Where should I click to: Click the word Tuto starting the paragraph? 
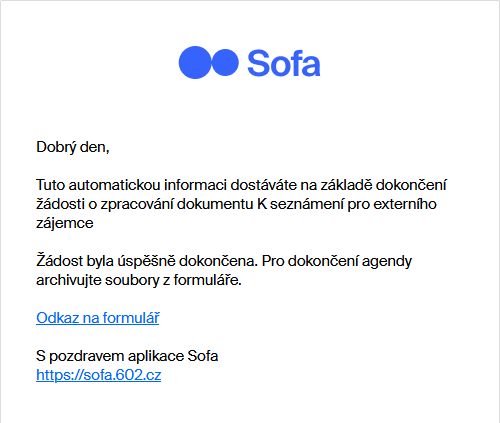pos(50,185)
